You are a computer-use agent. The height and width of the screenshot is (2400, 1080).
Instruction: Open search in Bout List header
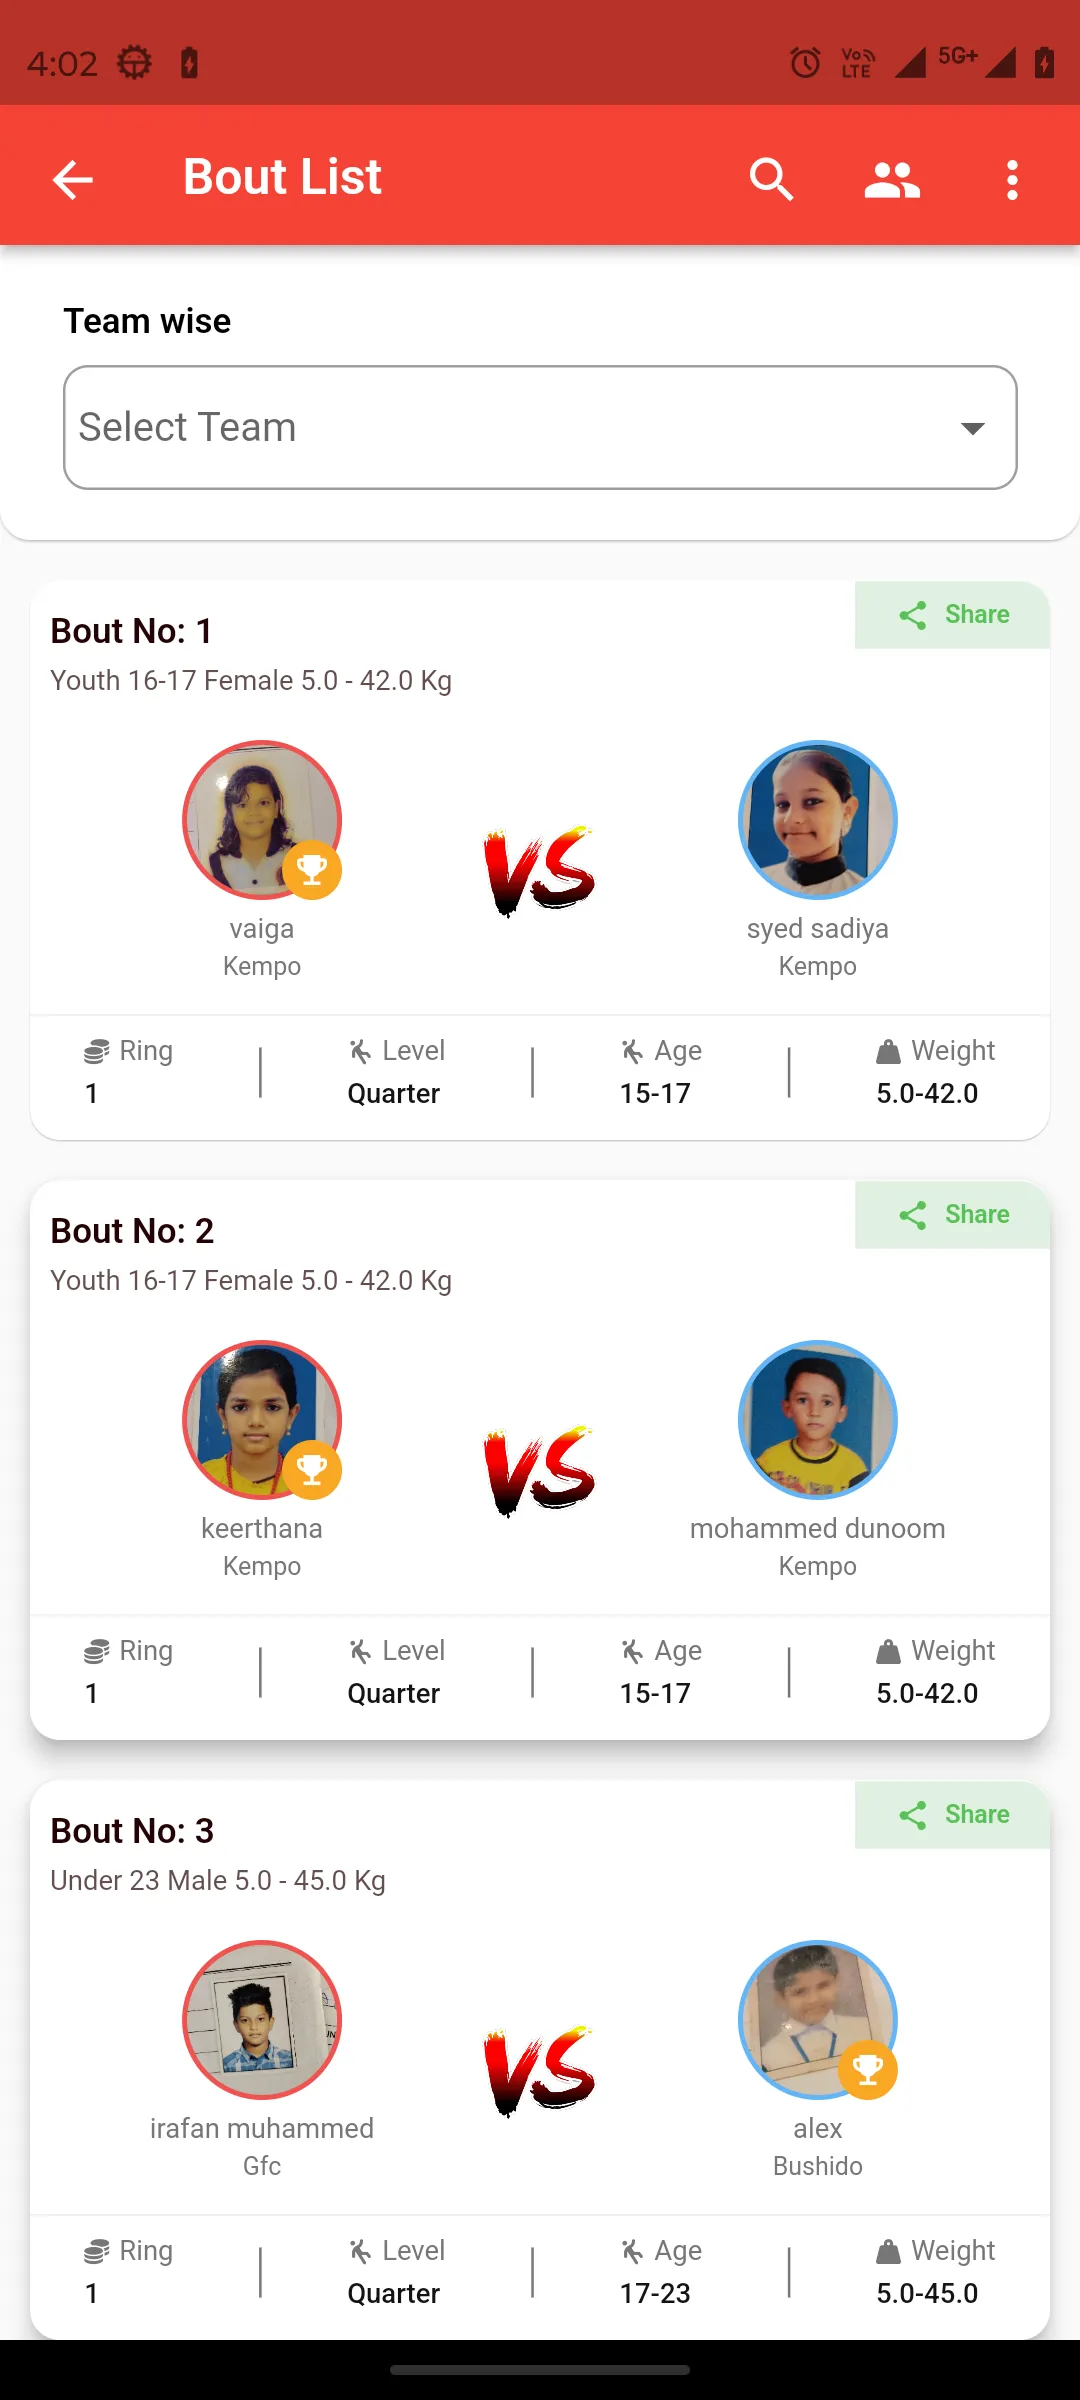click(771, 180)
